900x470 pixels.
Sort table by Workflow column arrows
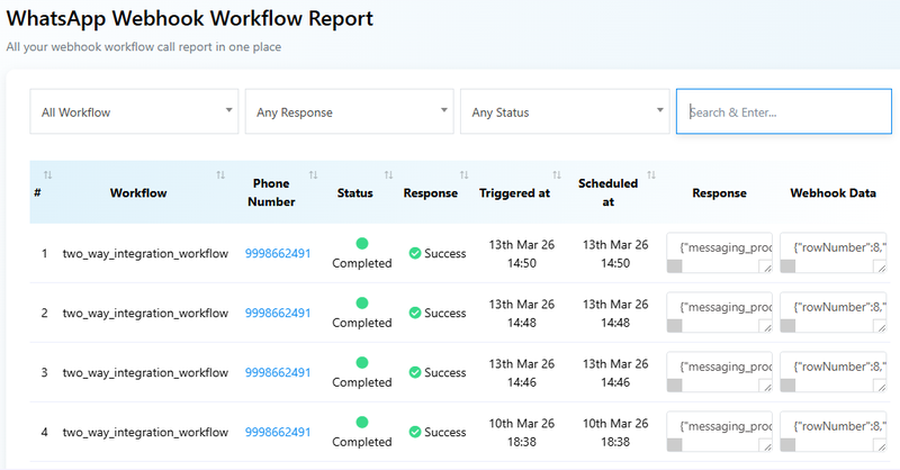coord(220,175)
